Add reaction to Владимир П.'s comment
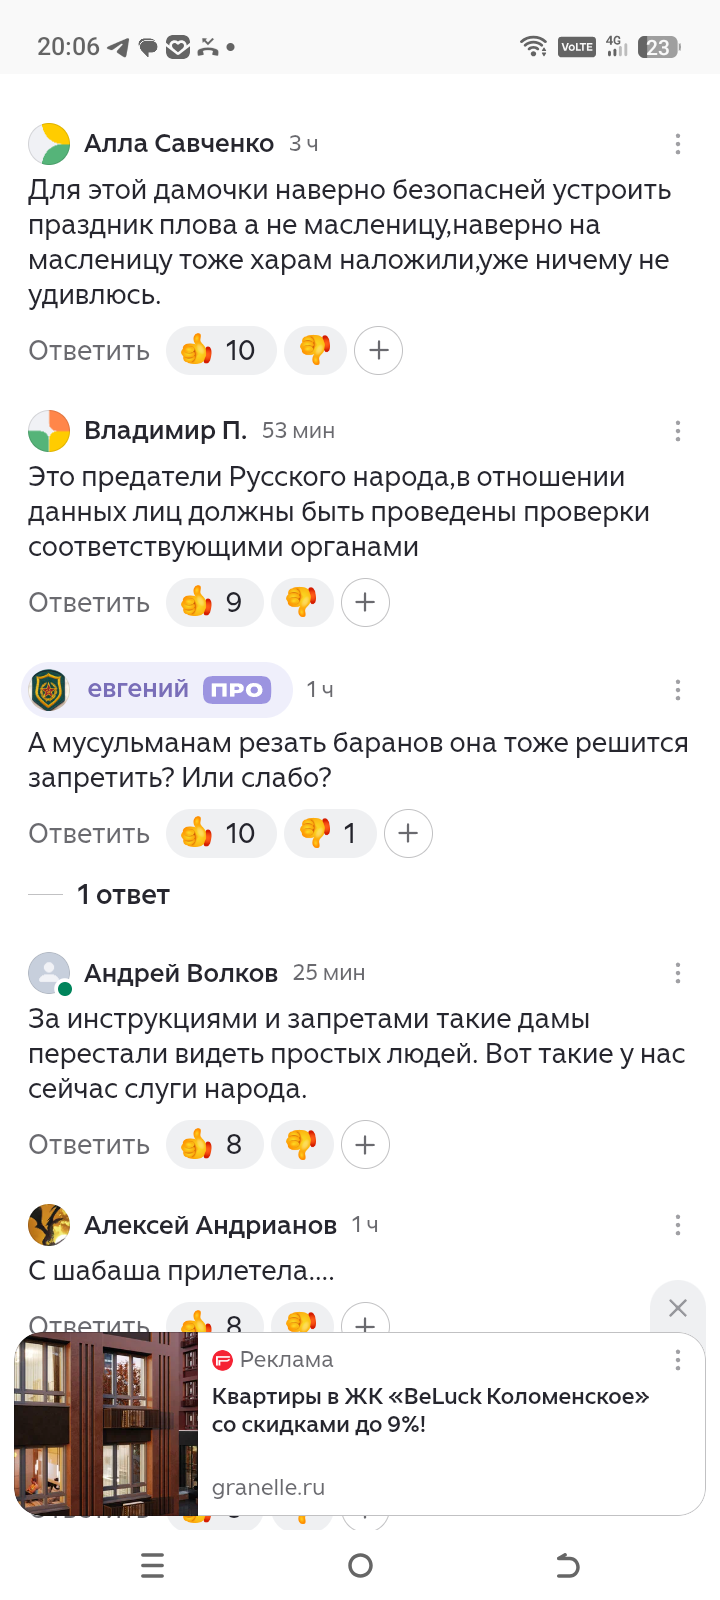Viewport: 720px width, 1600px height. coord(365,603)
